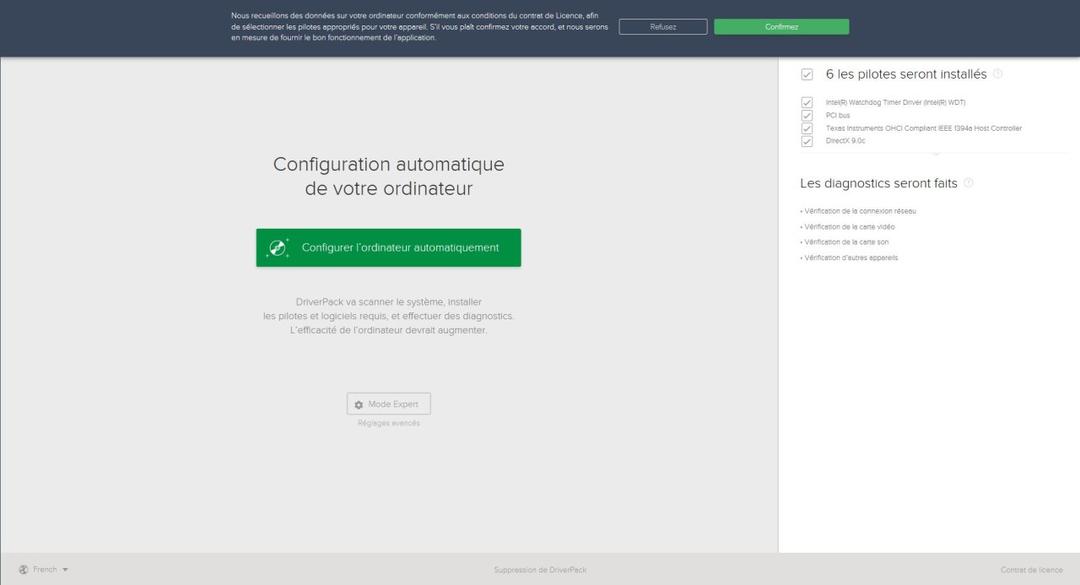Viewport: 1080px width, 585px height.
Task: Disable Intel(R) Watchdog Timer Driver installation
Action: point(807,102)
